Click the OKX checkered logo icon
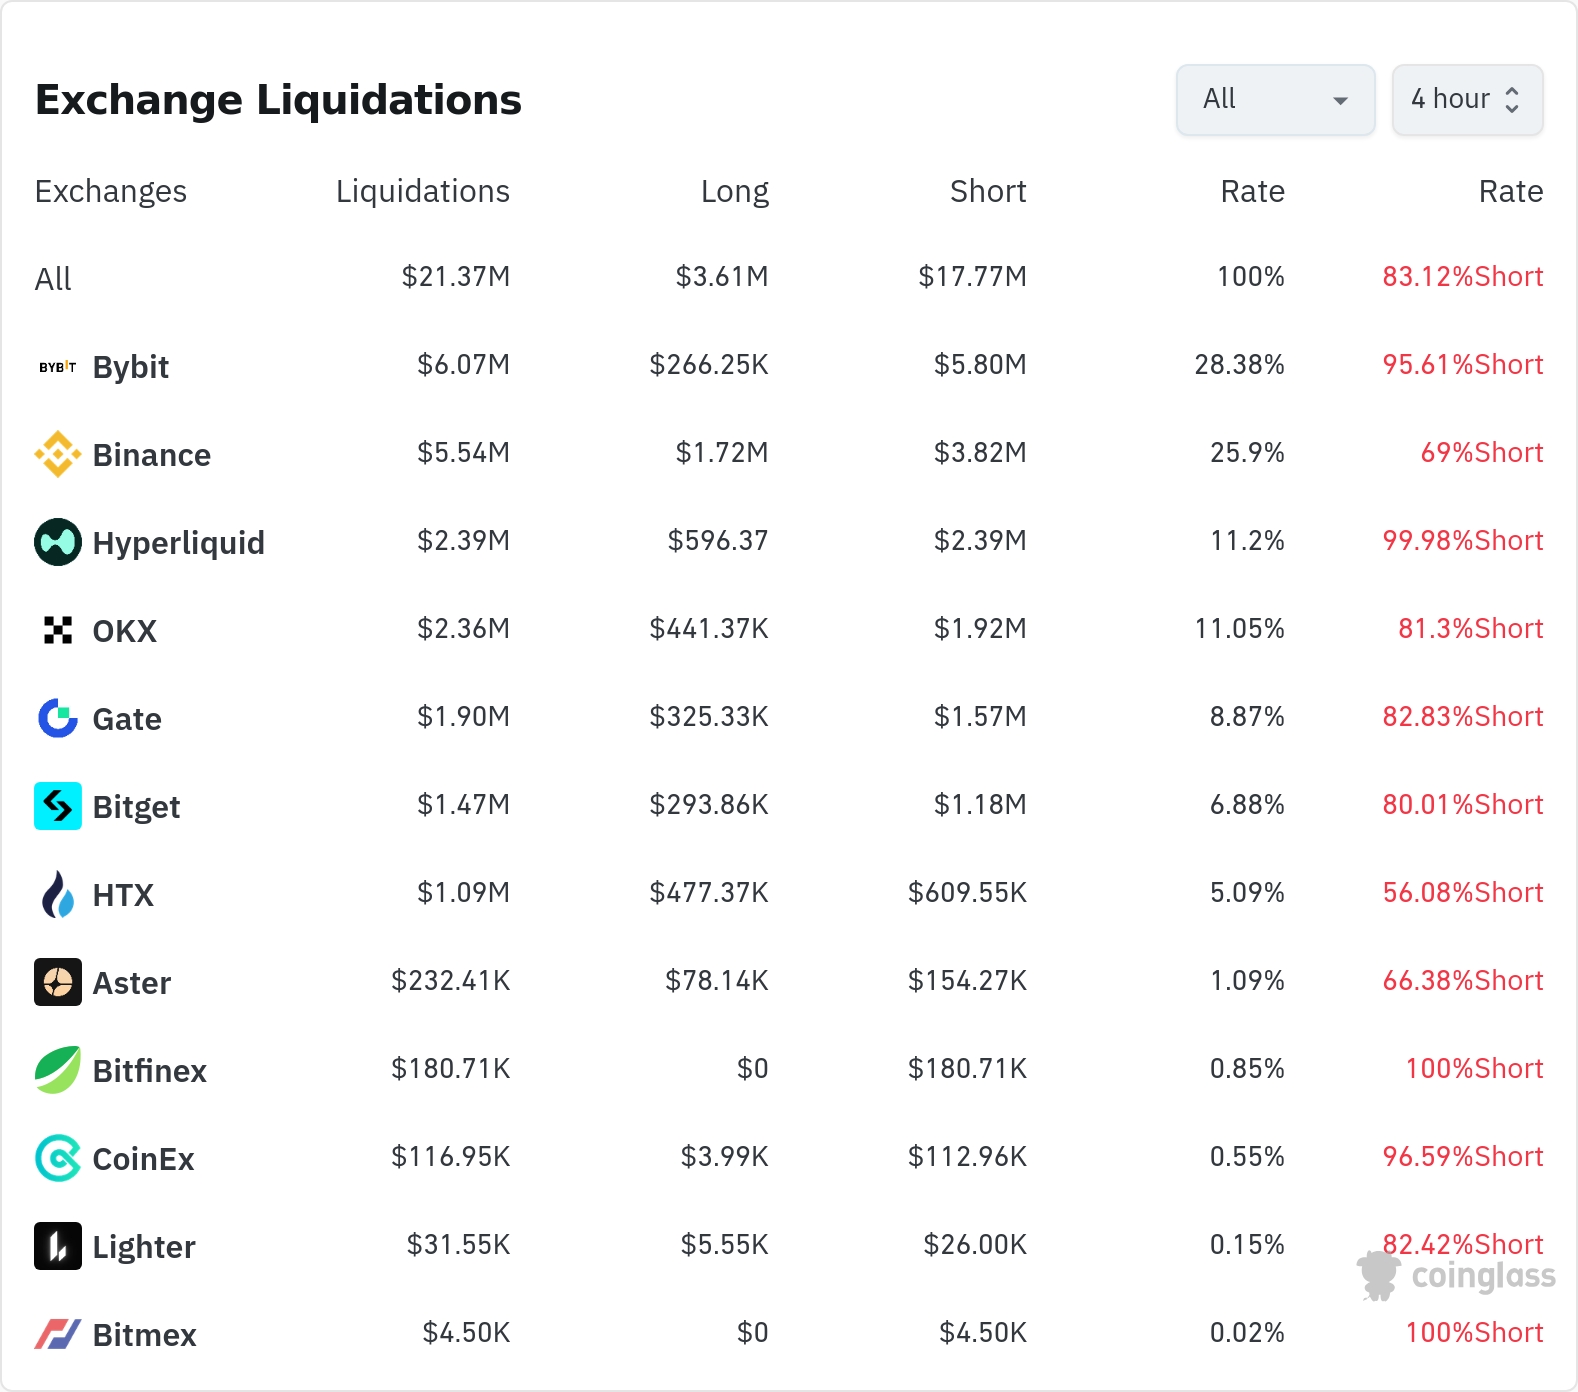 tap(58, 630)
